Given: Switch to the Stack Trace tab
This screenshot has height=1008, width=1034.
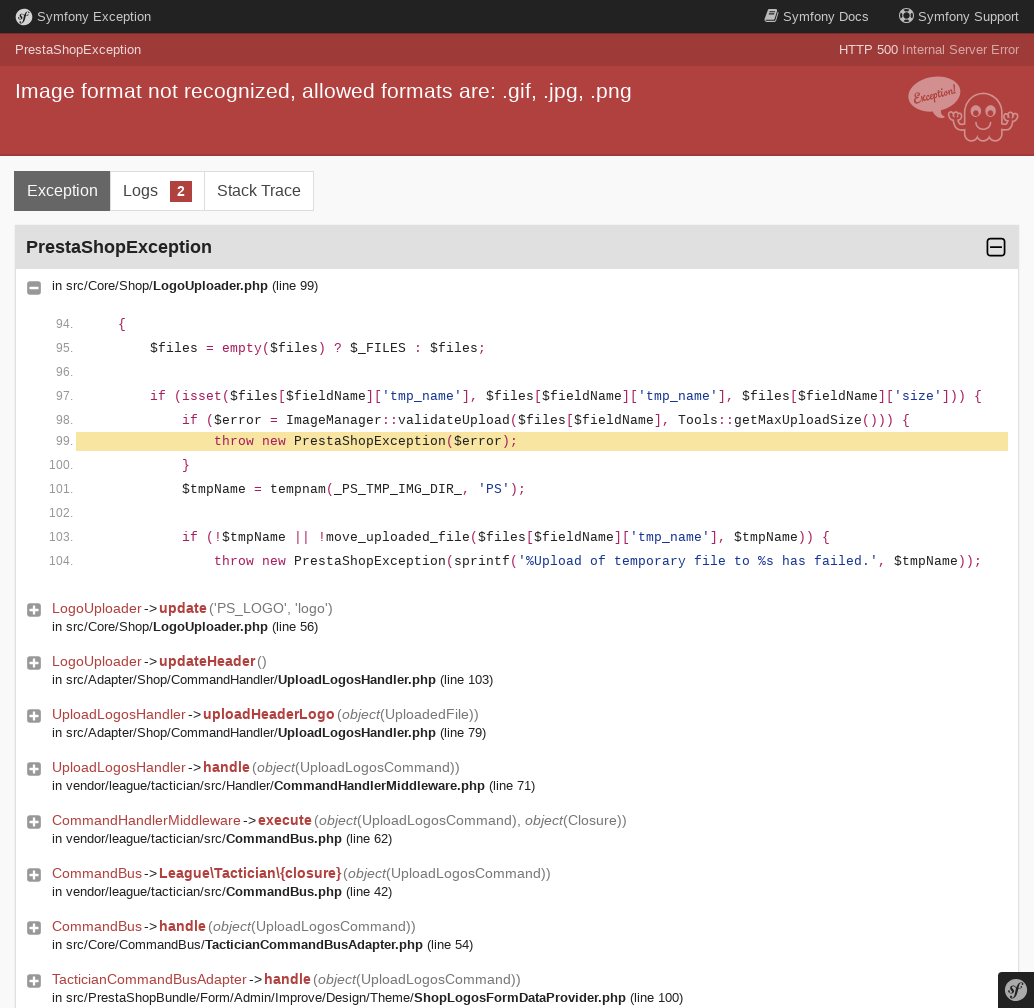Looking at the screenshot, I should tap(258, 191).
